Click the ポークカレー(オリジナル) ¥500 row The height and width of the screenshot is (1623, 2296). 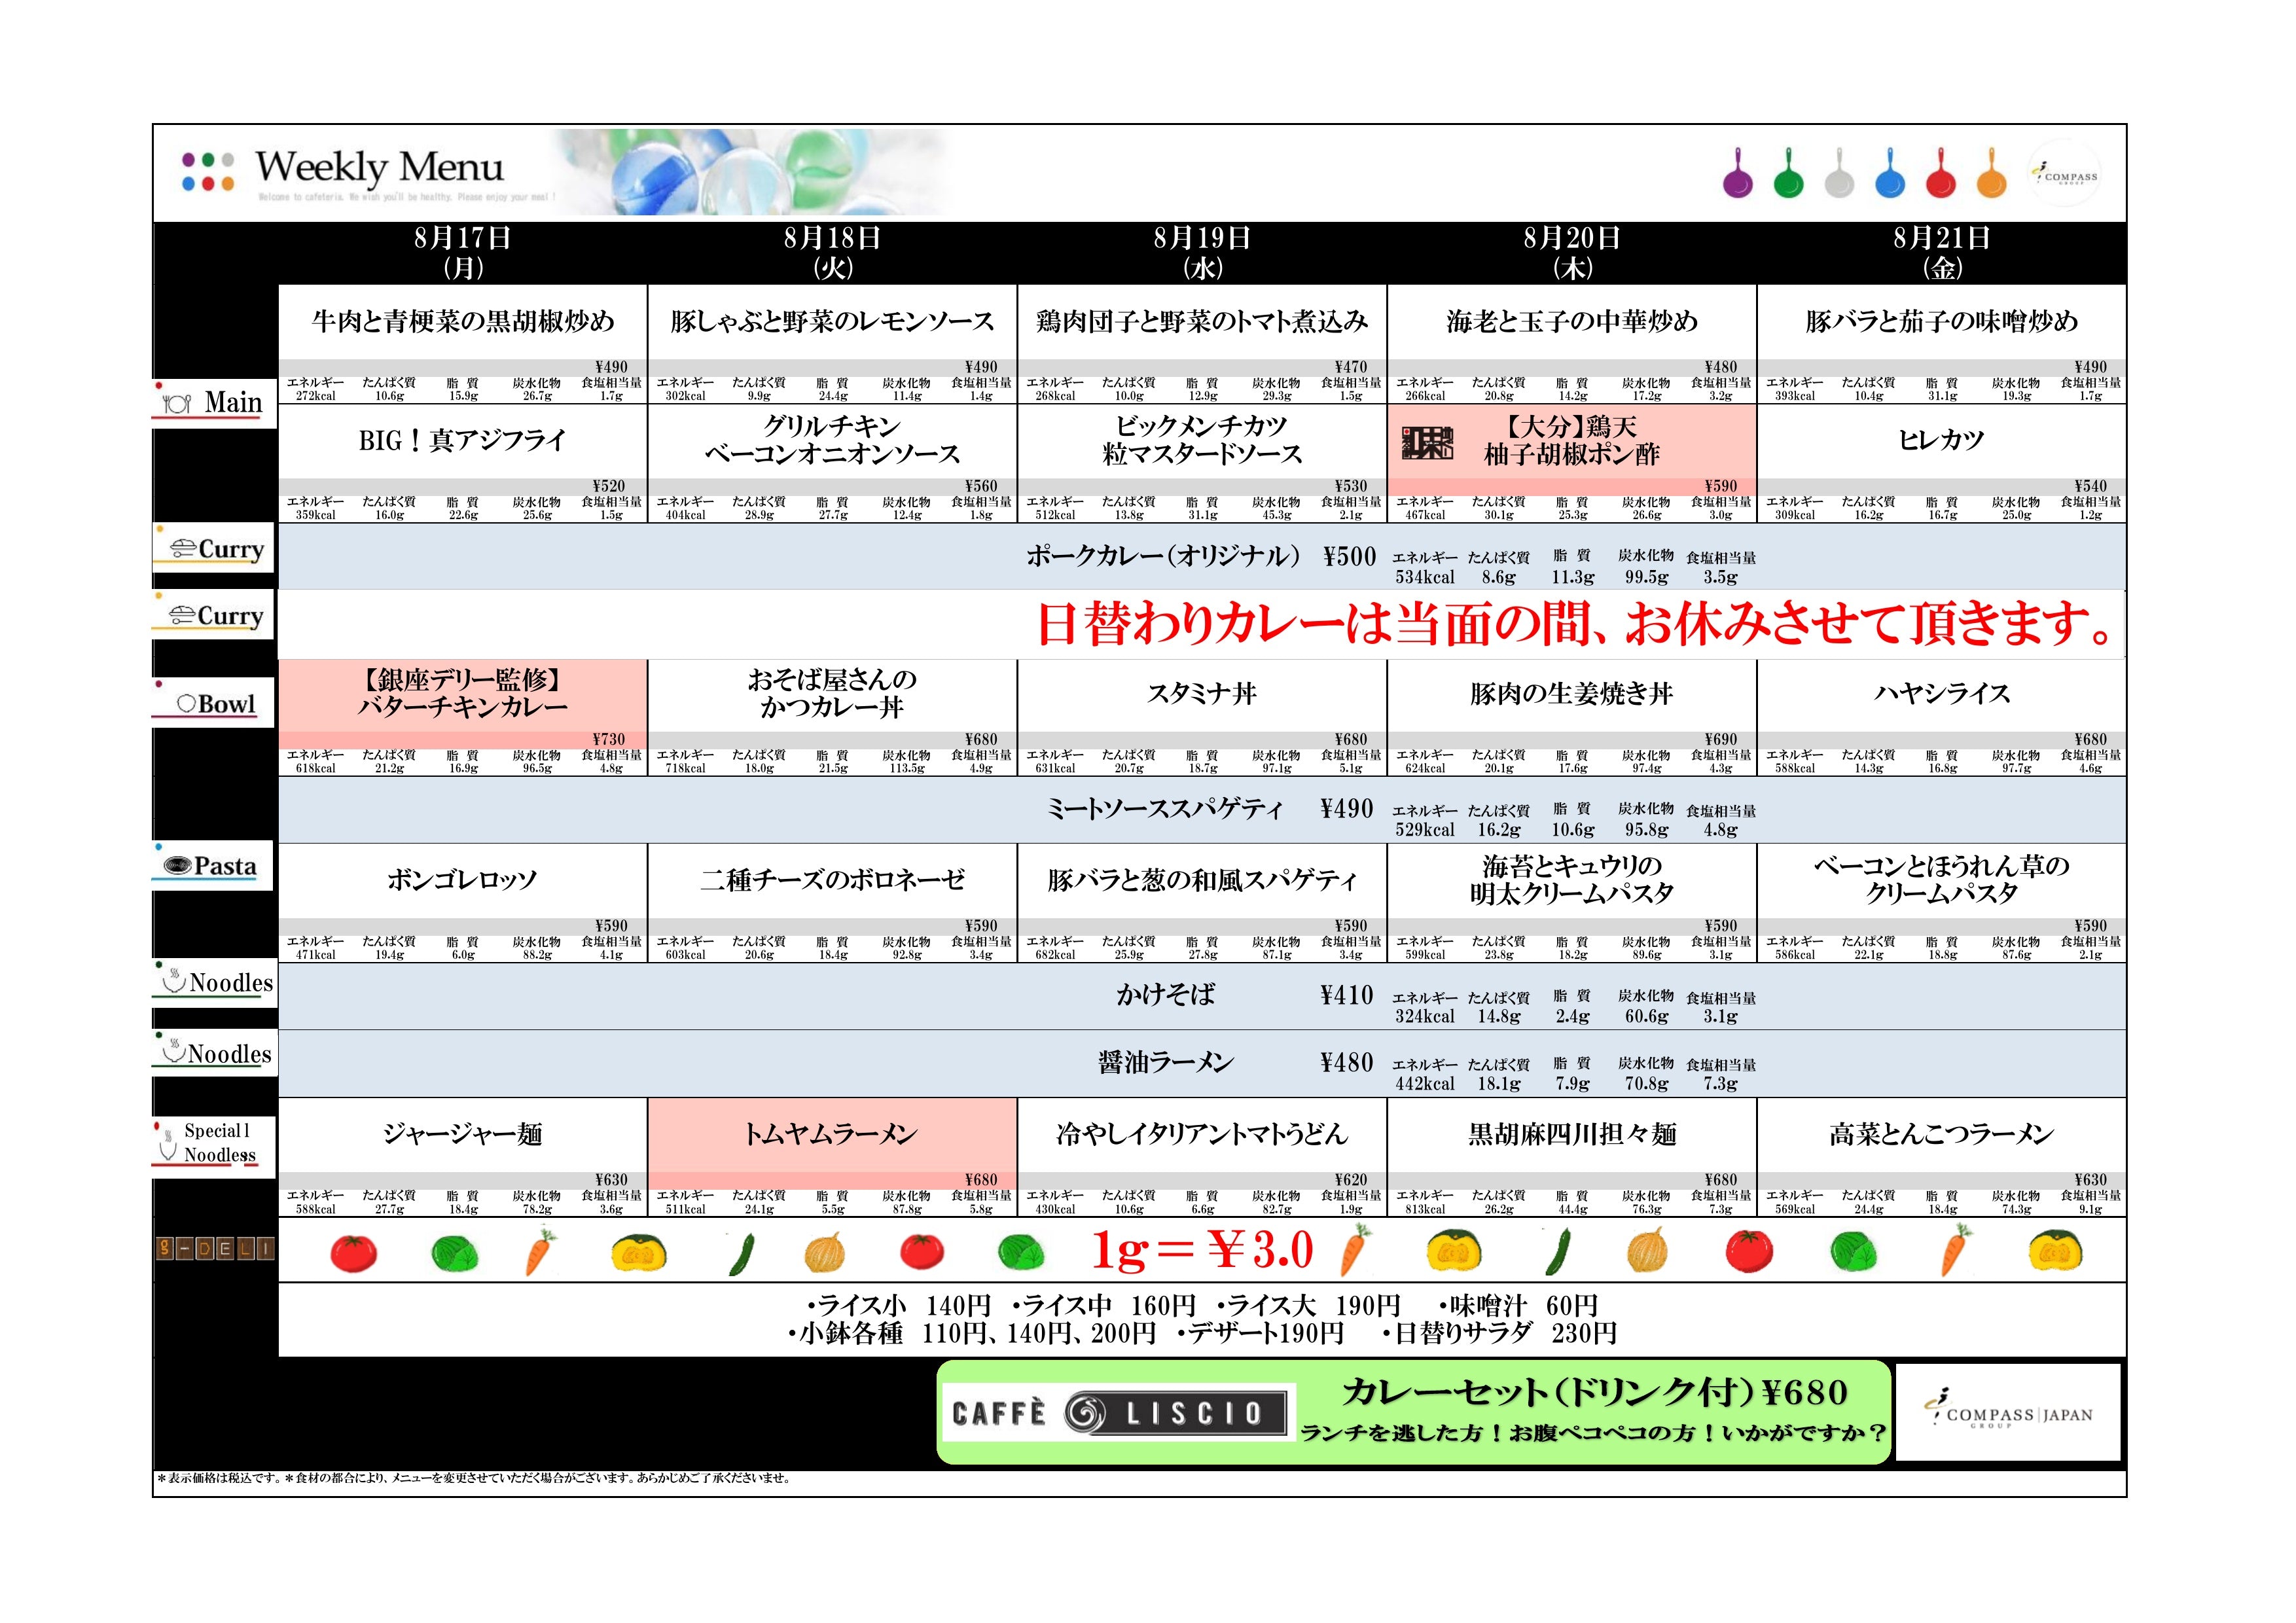(1202, 557)
